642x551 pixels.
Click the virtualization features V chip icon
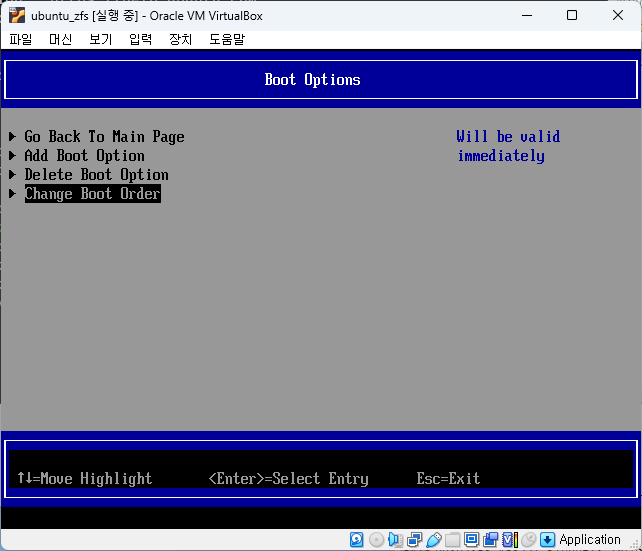tap(509, 540)
